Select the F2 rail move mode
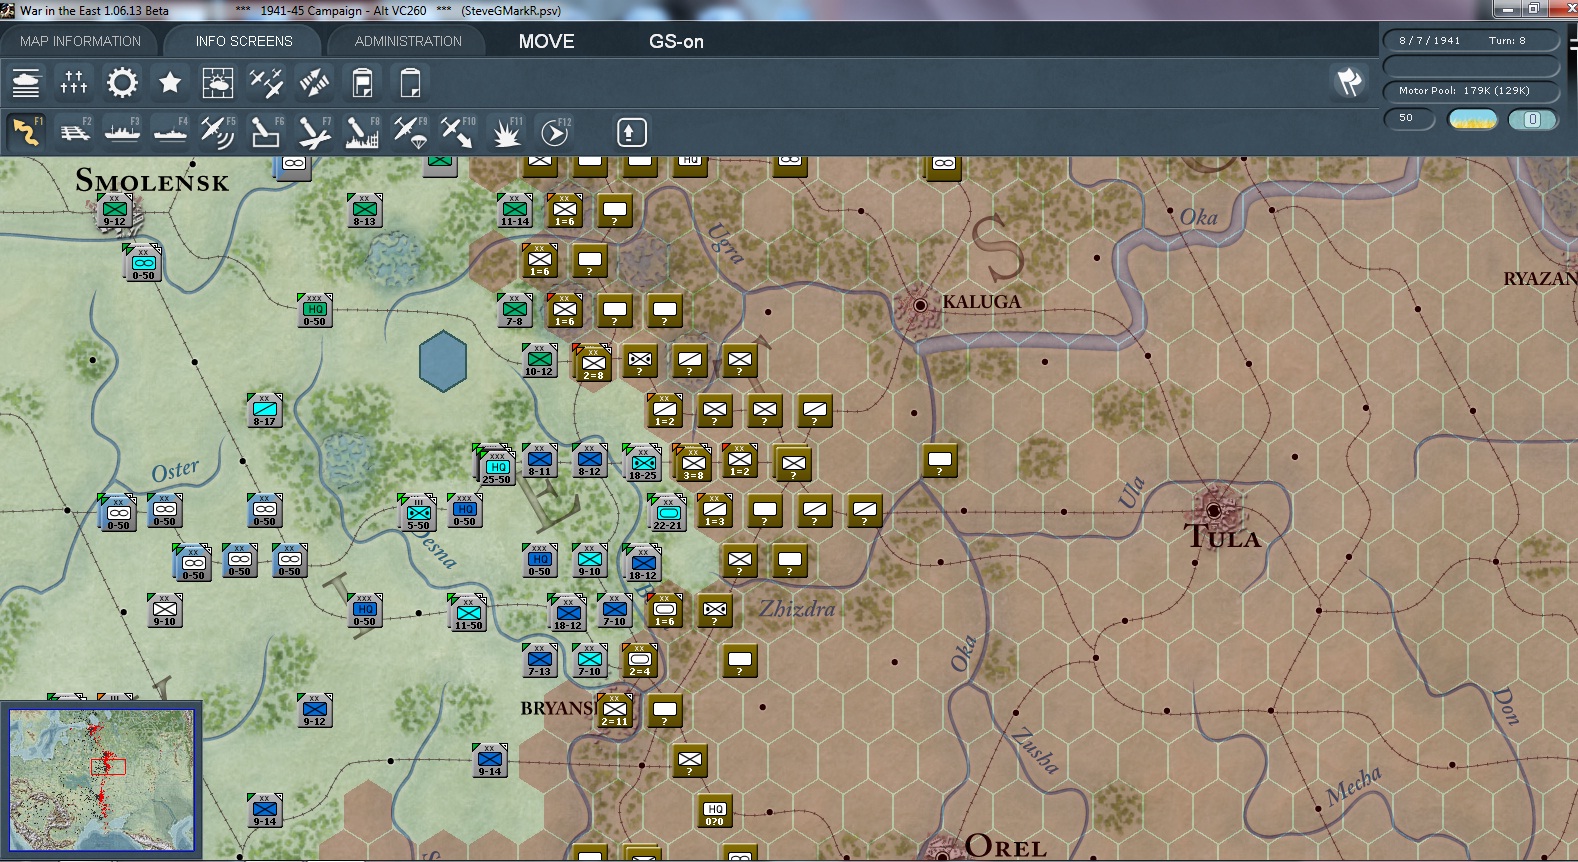The image size is (1578, 862). [x=74, y=131]
